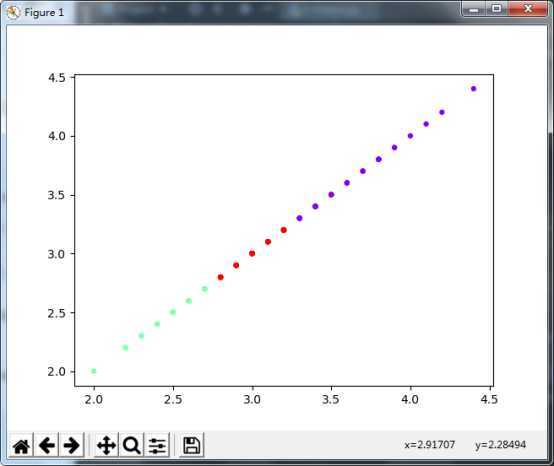Click the purple point at x=4.0
The image size is (554, 466).
click(410, 136)
